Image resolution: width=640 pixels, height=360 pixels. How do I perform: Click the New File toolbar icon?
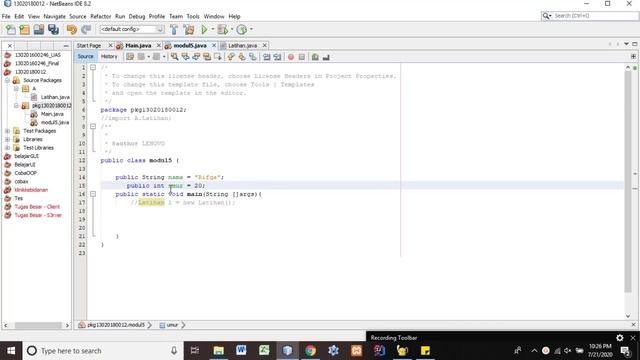pos(11,29)
